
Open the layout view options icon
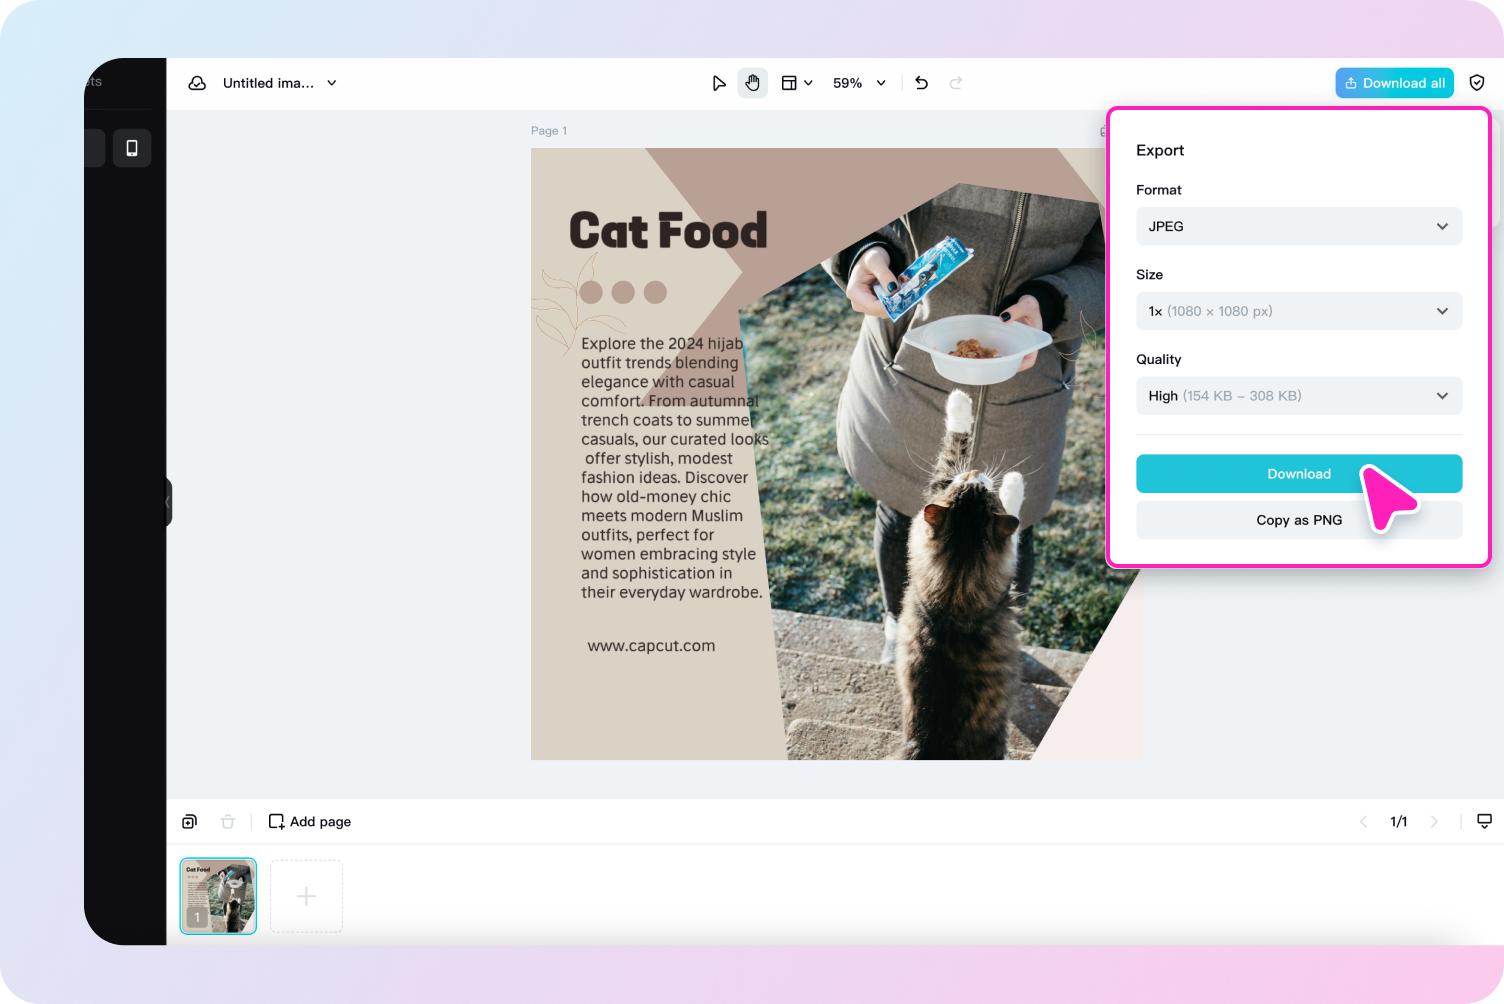791,83
